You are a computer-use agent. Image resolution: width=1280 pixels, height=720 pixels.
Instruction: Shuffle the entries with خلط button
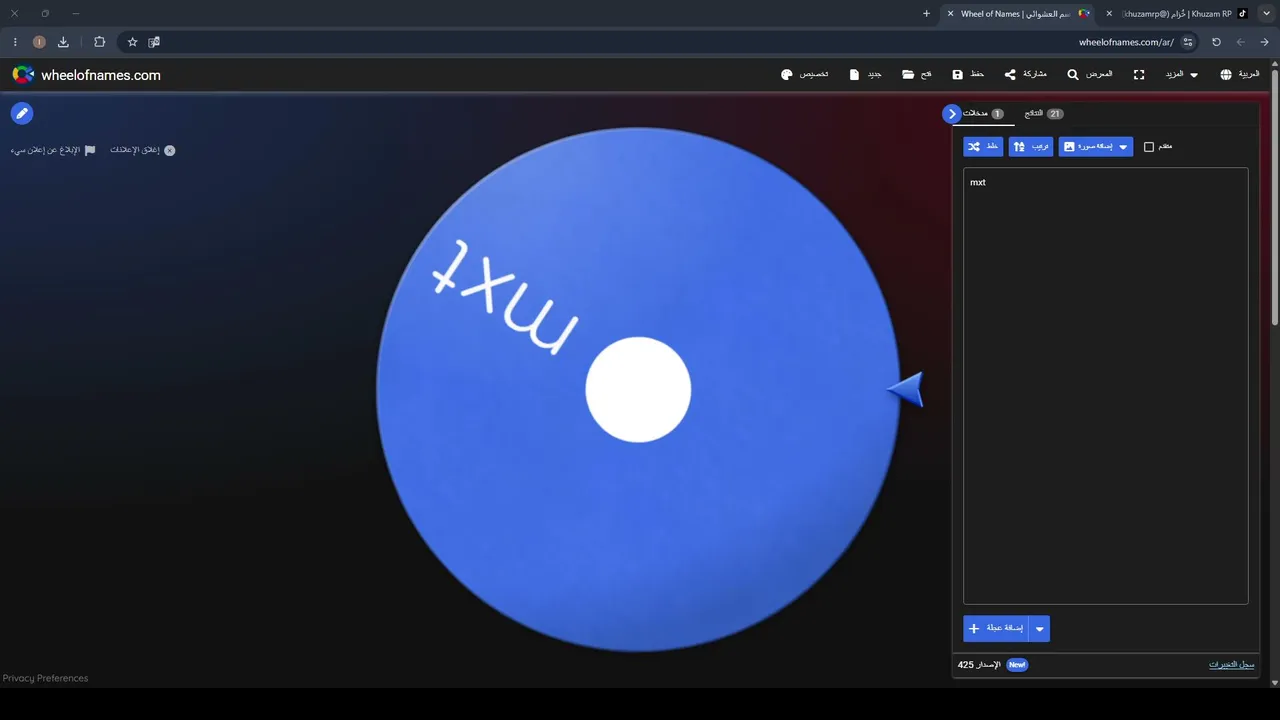(x=983, y=147)
